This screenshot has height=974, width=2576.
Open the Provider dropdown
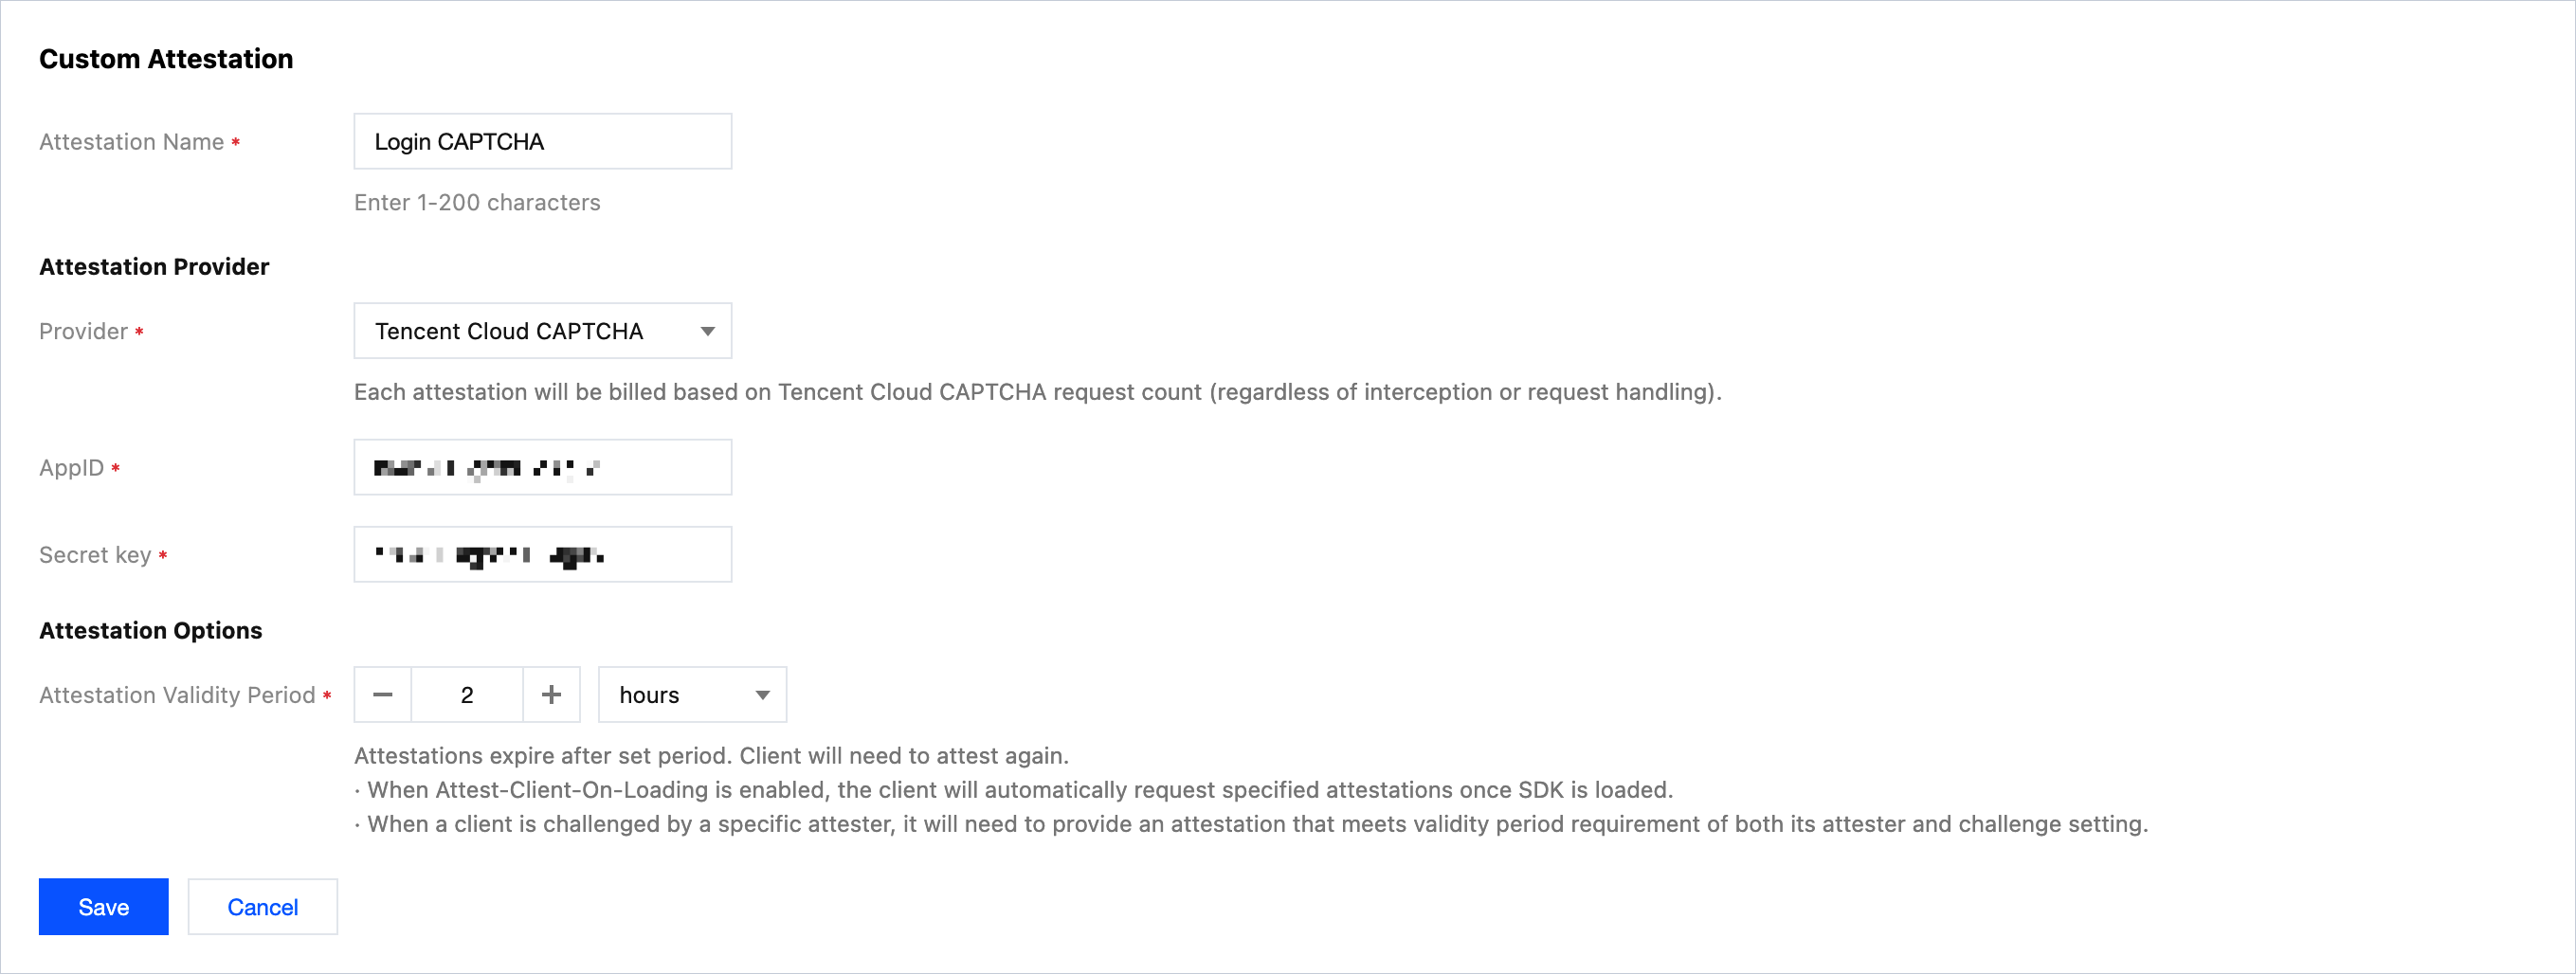click(542, 330)
